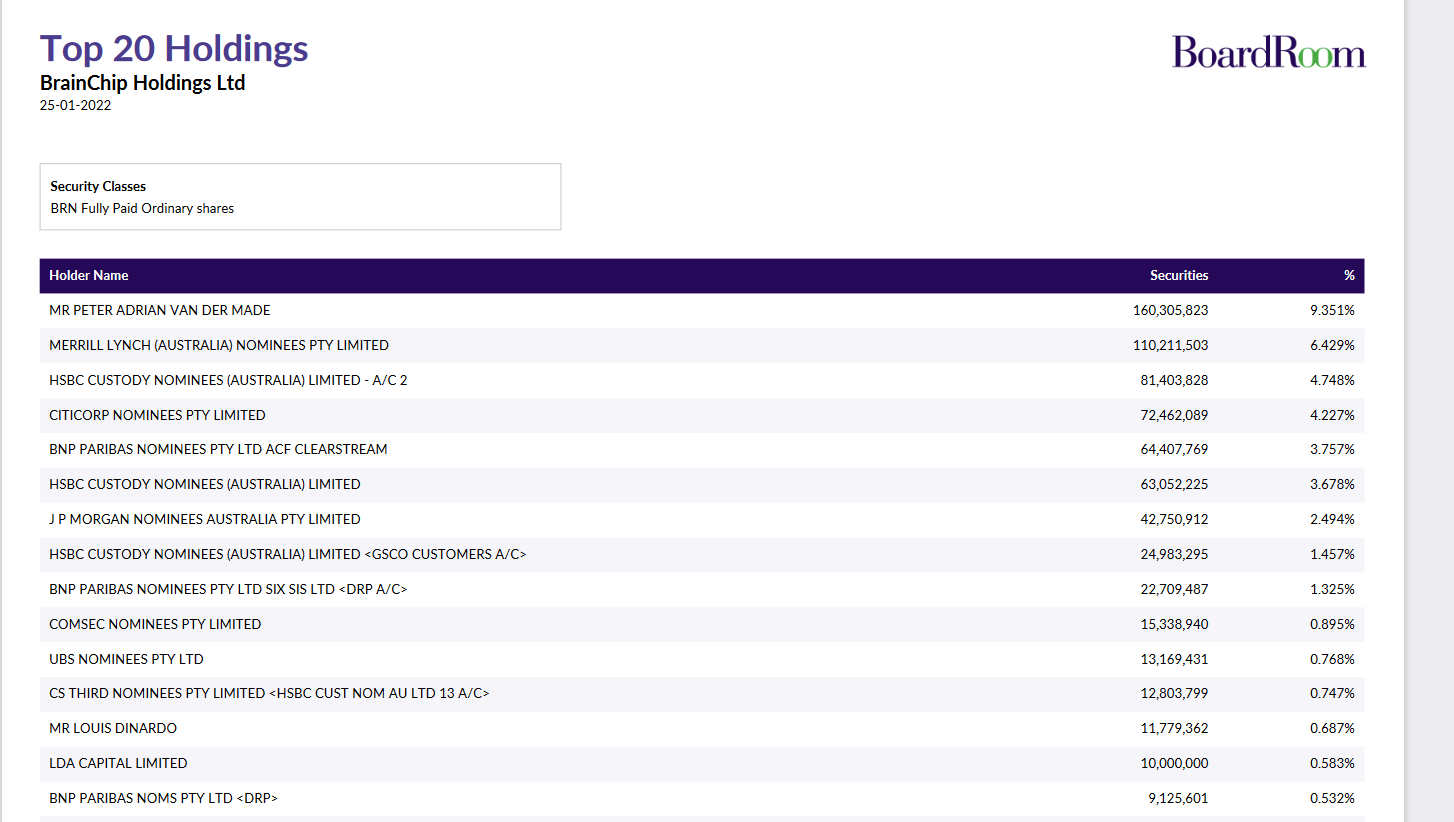Click percentage 0.583%
The width and height of the screenshot is (1454, 822).
1332,763
